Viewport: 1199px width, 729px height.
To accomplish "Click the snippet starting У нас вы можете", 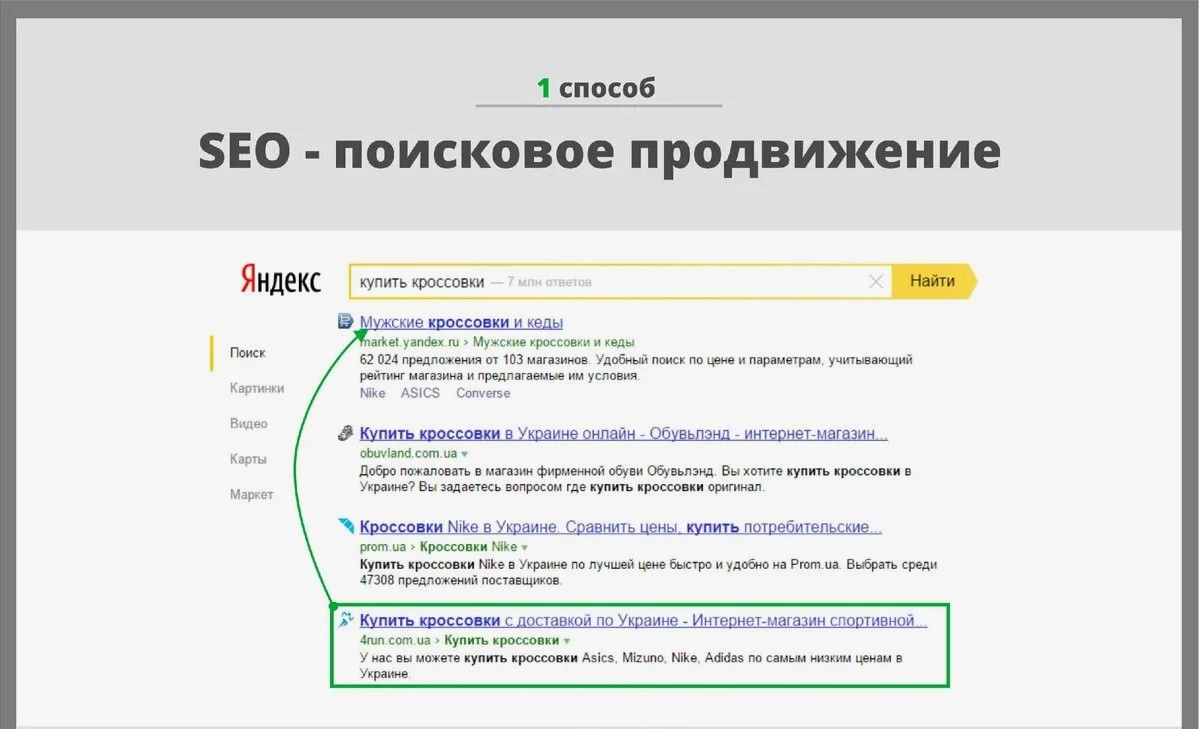I will [x=631, y=666].
